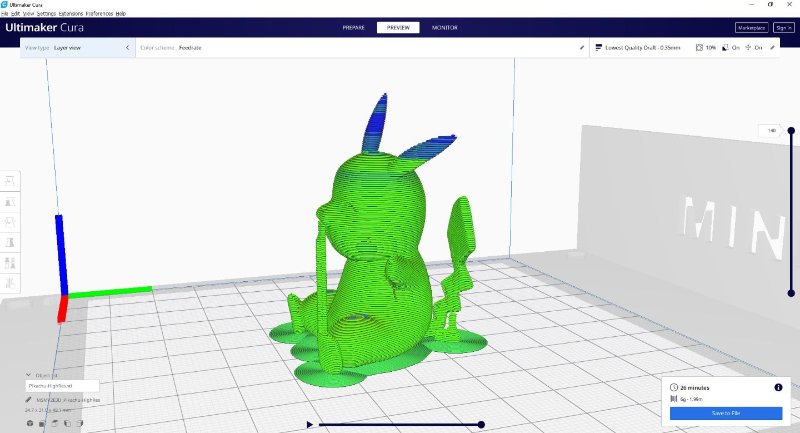Click the Ultimaker Cura logo in the header
The width and height of the screenshot is (800, 433).
point(44,28)
